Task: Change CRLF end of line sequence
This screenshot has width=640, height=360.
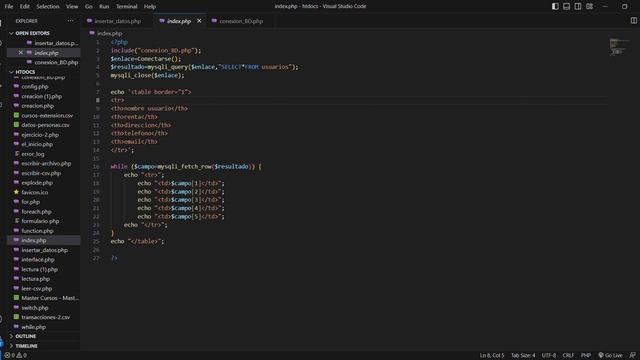Action: (568, 356)
